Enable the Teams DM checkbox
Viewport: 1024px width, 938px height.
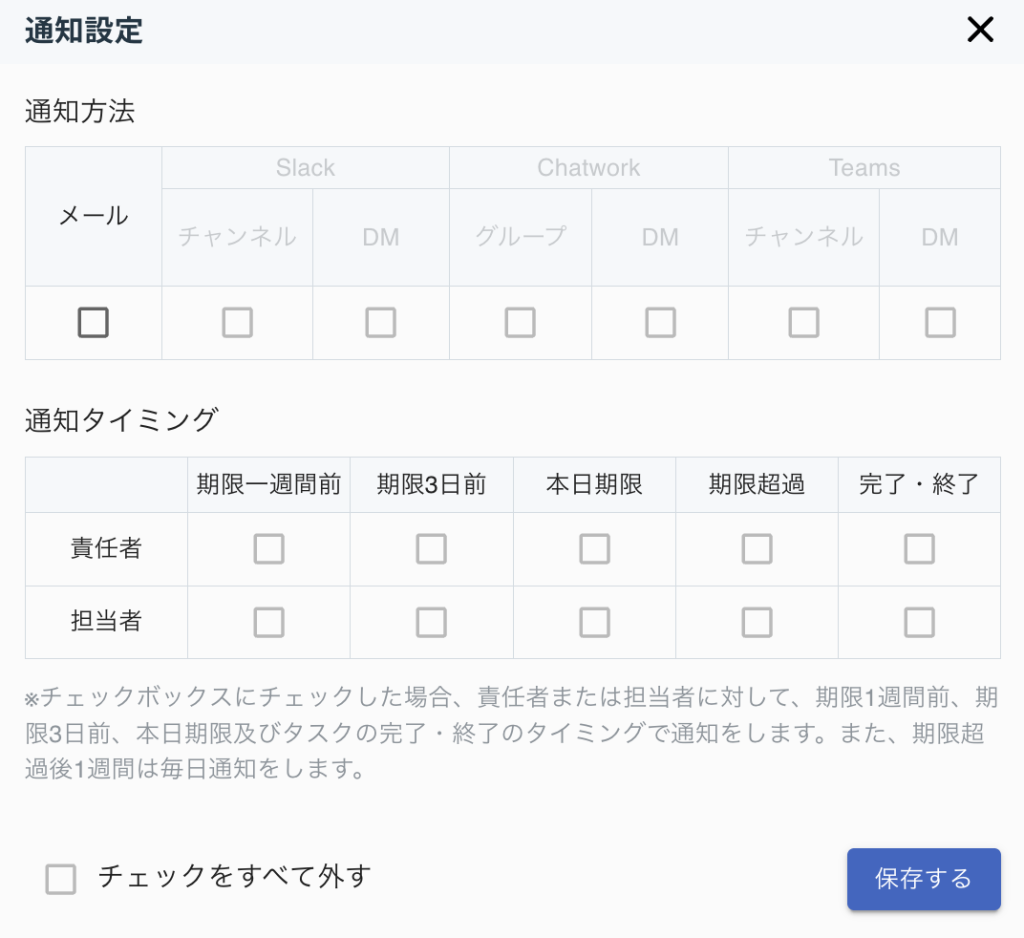click(940, 323)
